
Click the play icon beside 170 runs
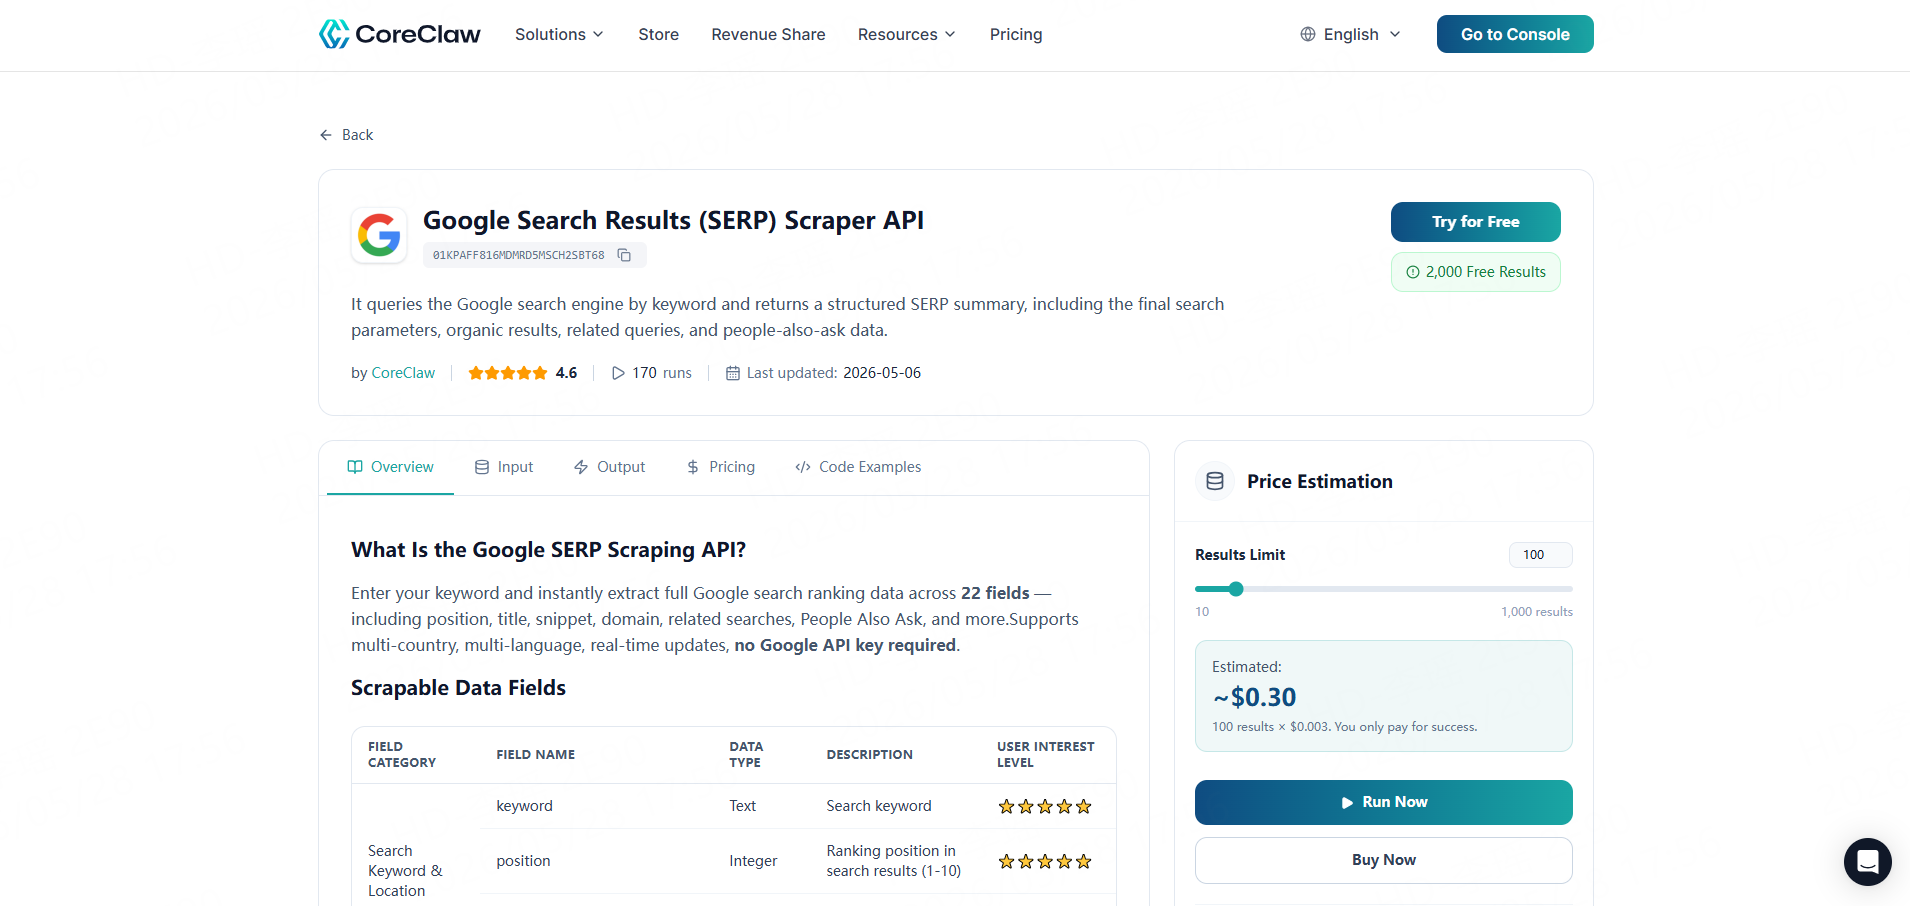coord(618,373)
